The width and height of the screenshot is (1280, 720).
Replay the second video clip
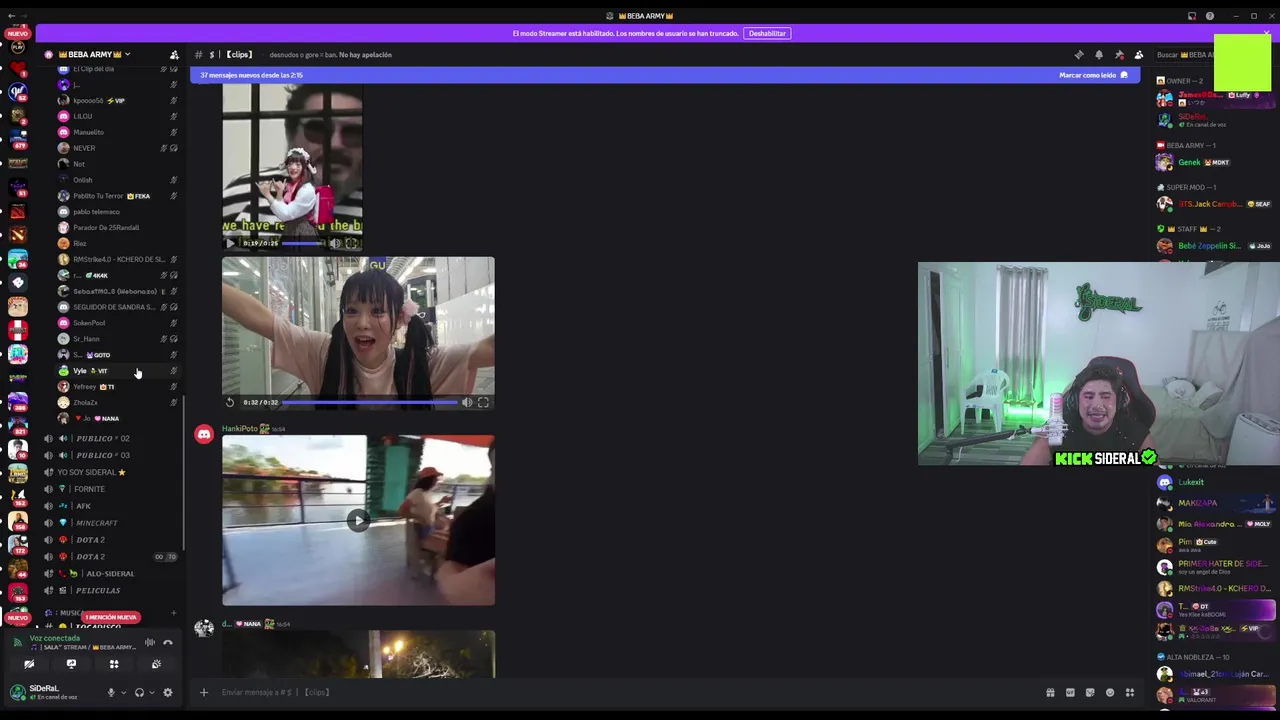(230, 402)
